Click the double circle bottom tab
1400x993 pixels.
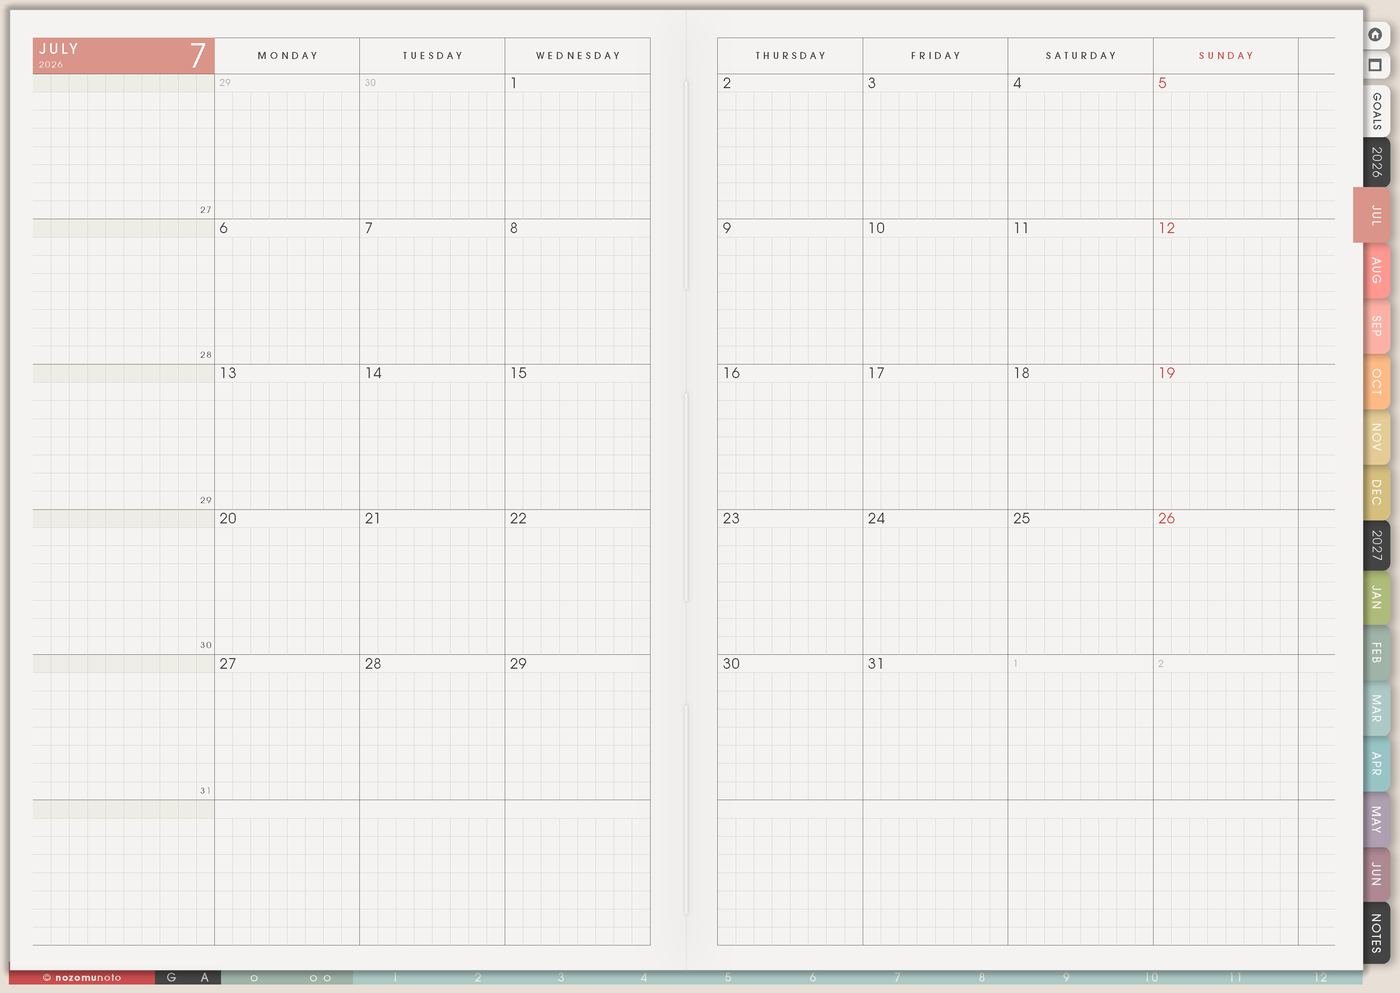coord(320,977)
